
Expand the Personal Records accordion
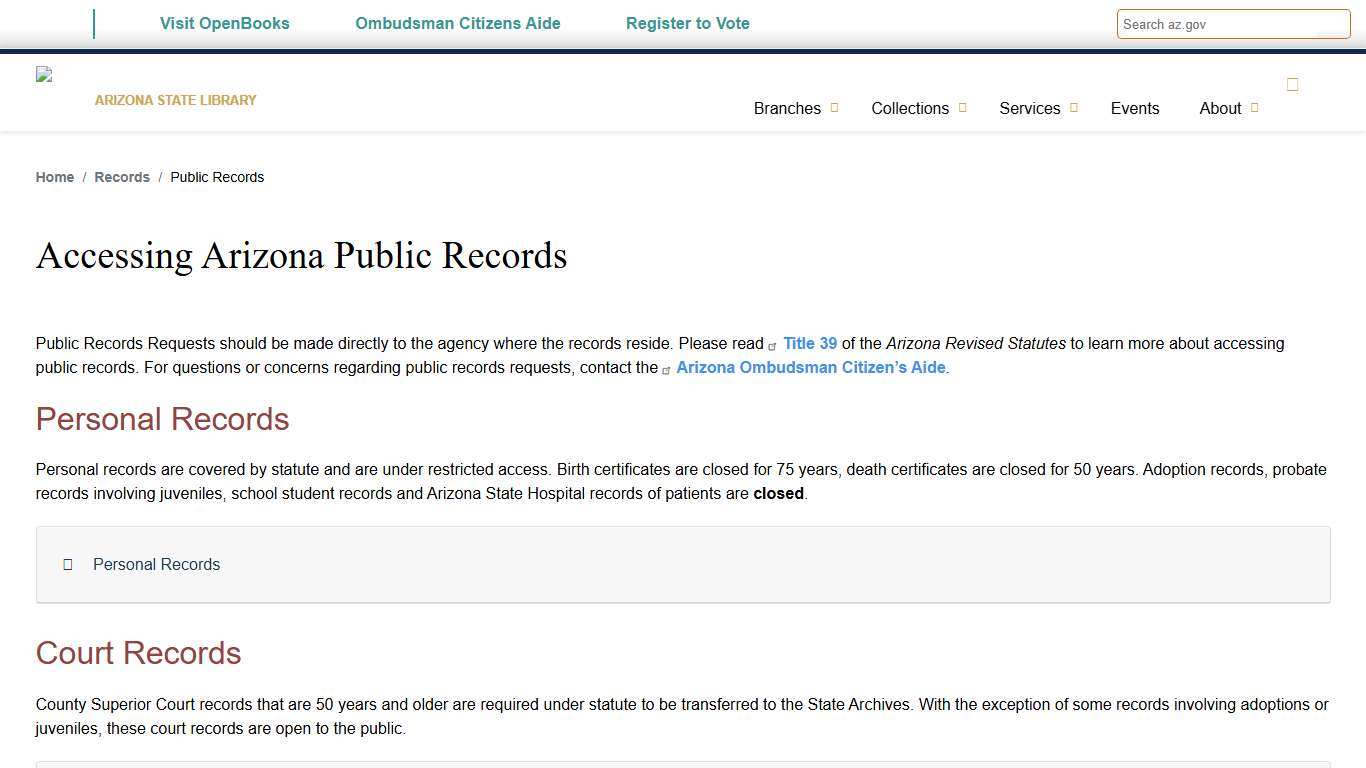click(156, 564)
